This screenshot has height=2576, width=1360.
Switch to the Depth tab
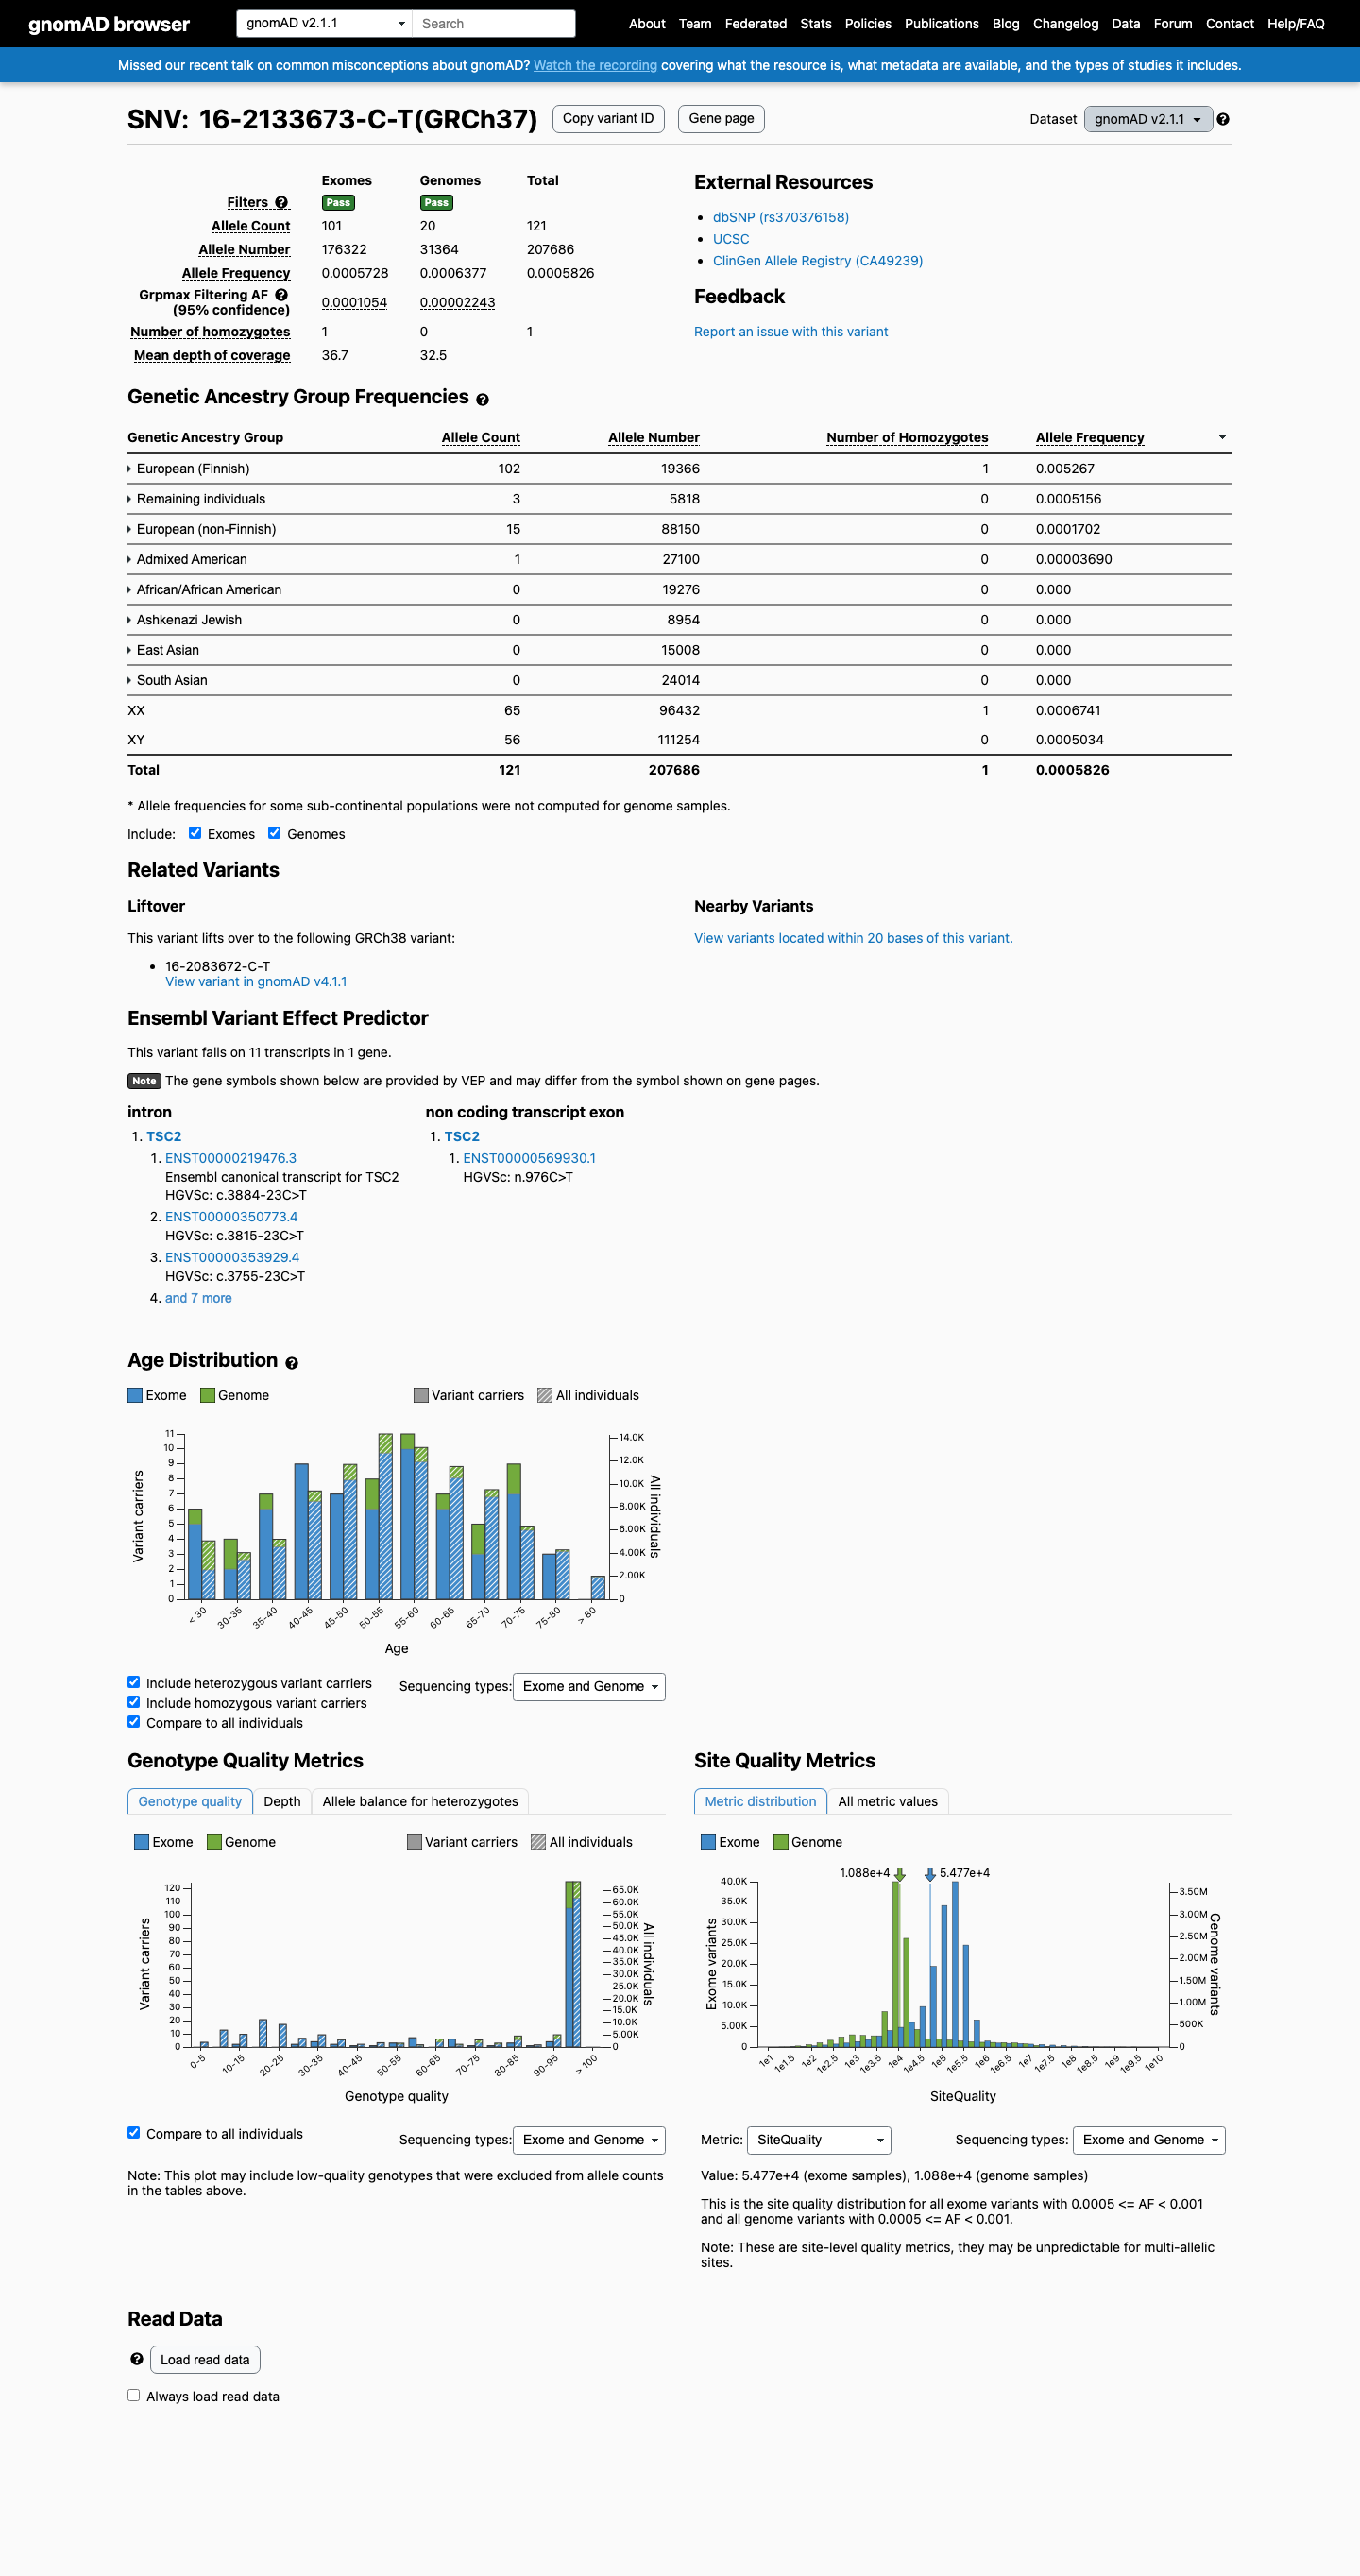point(282,1801)
